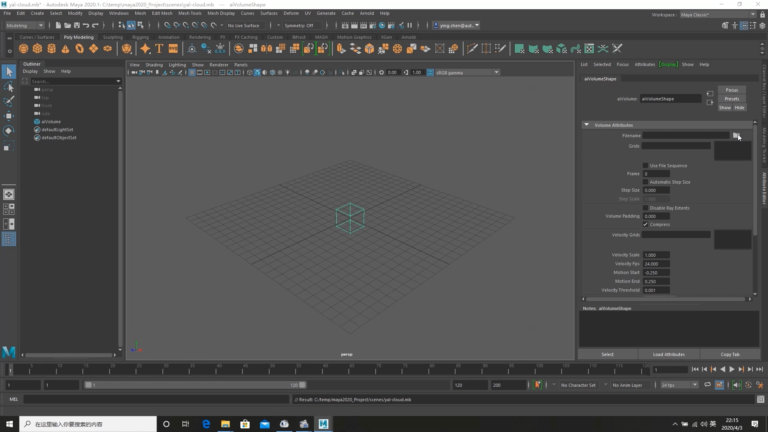The width and height of the screenshot is (768, 432).
Task: Open Microsoft Edge from taskbar
Action: (206, 424)
